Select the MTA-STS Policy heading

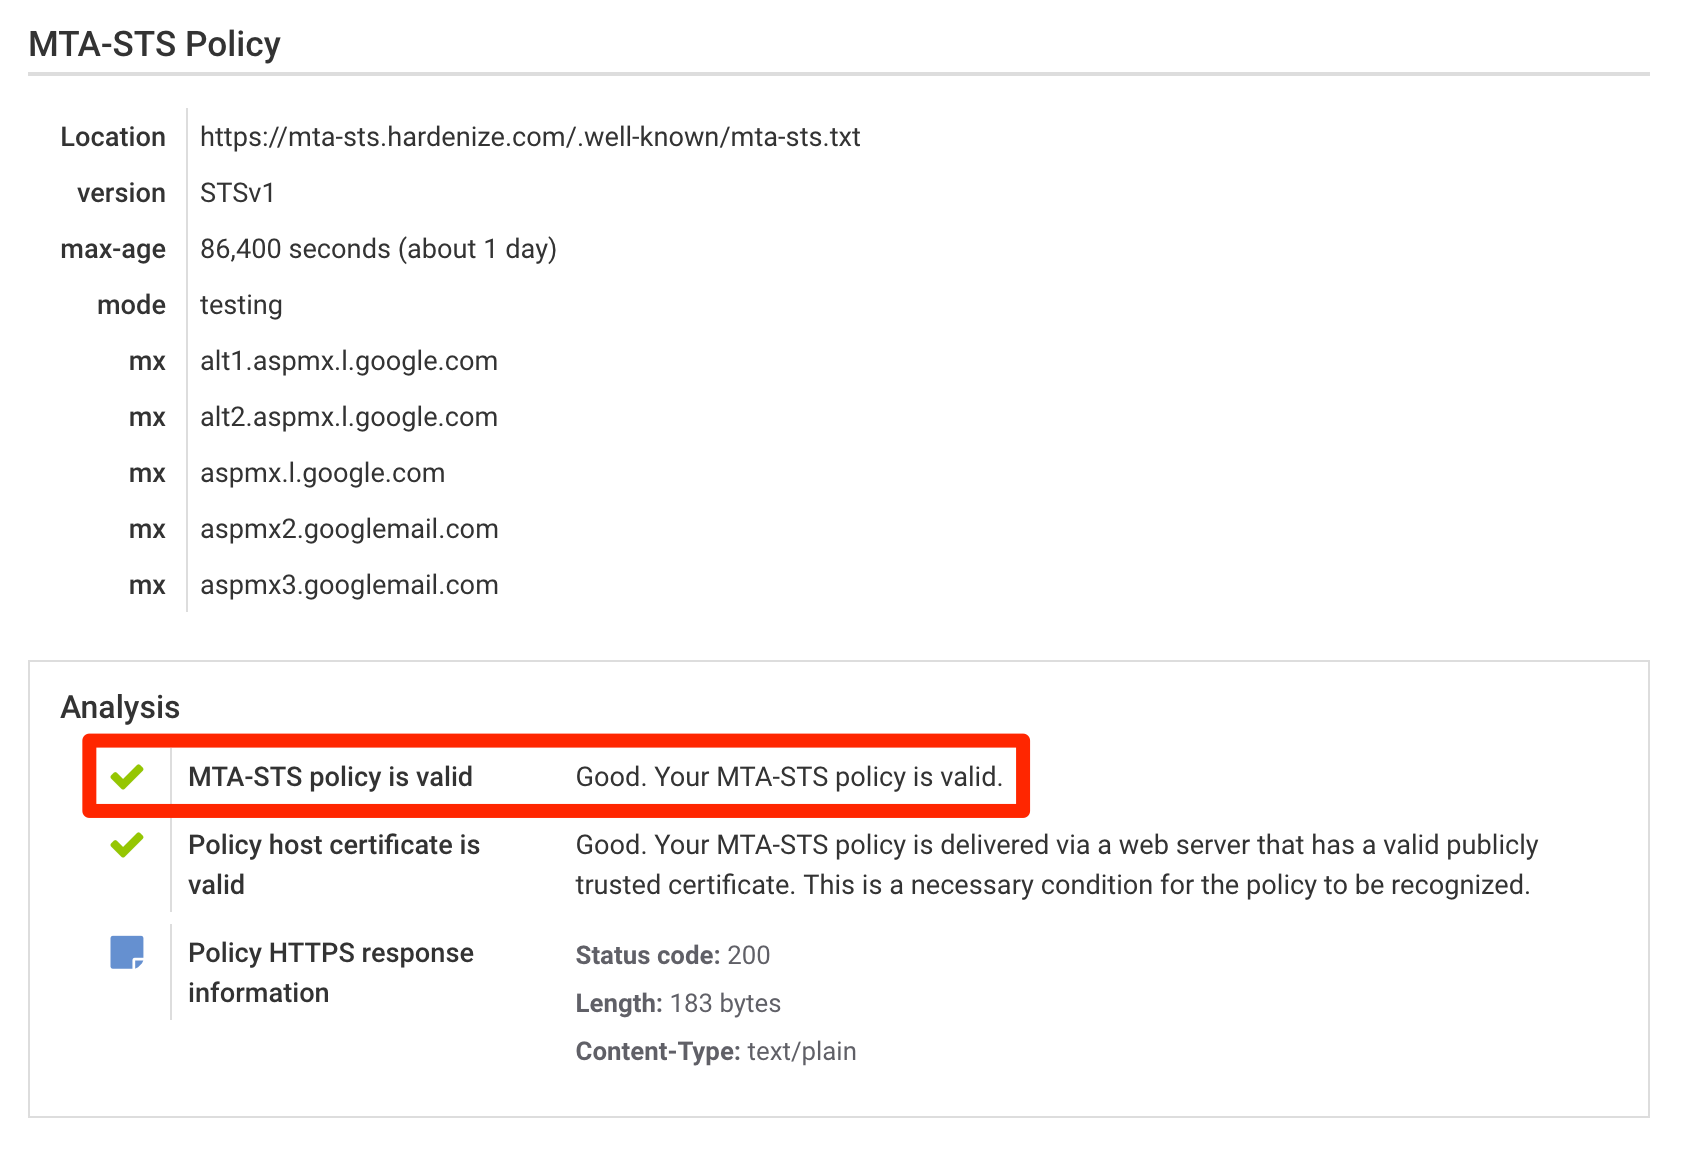coord(155,44)
